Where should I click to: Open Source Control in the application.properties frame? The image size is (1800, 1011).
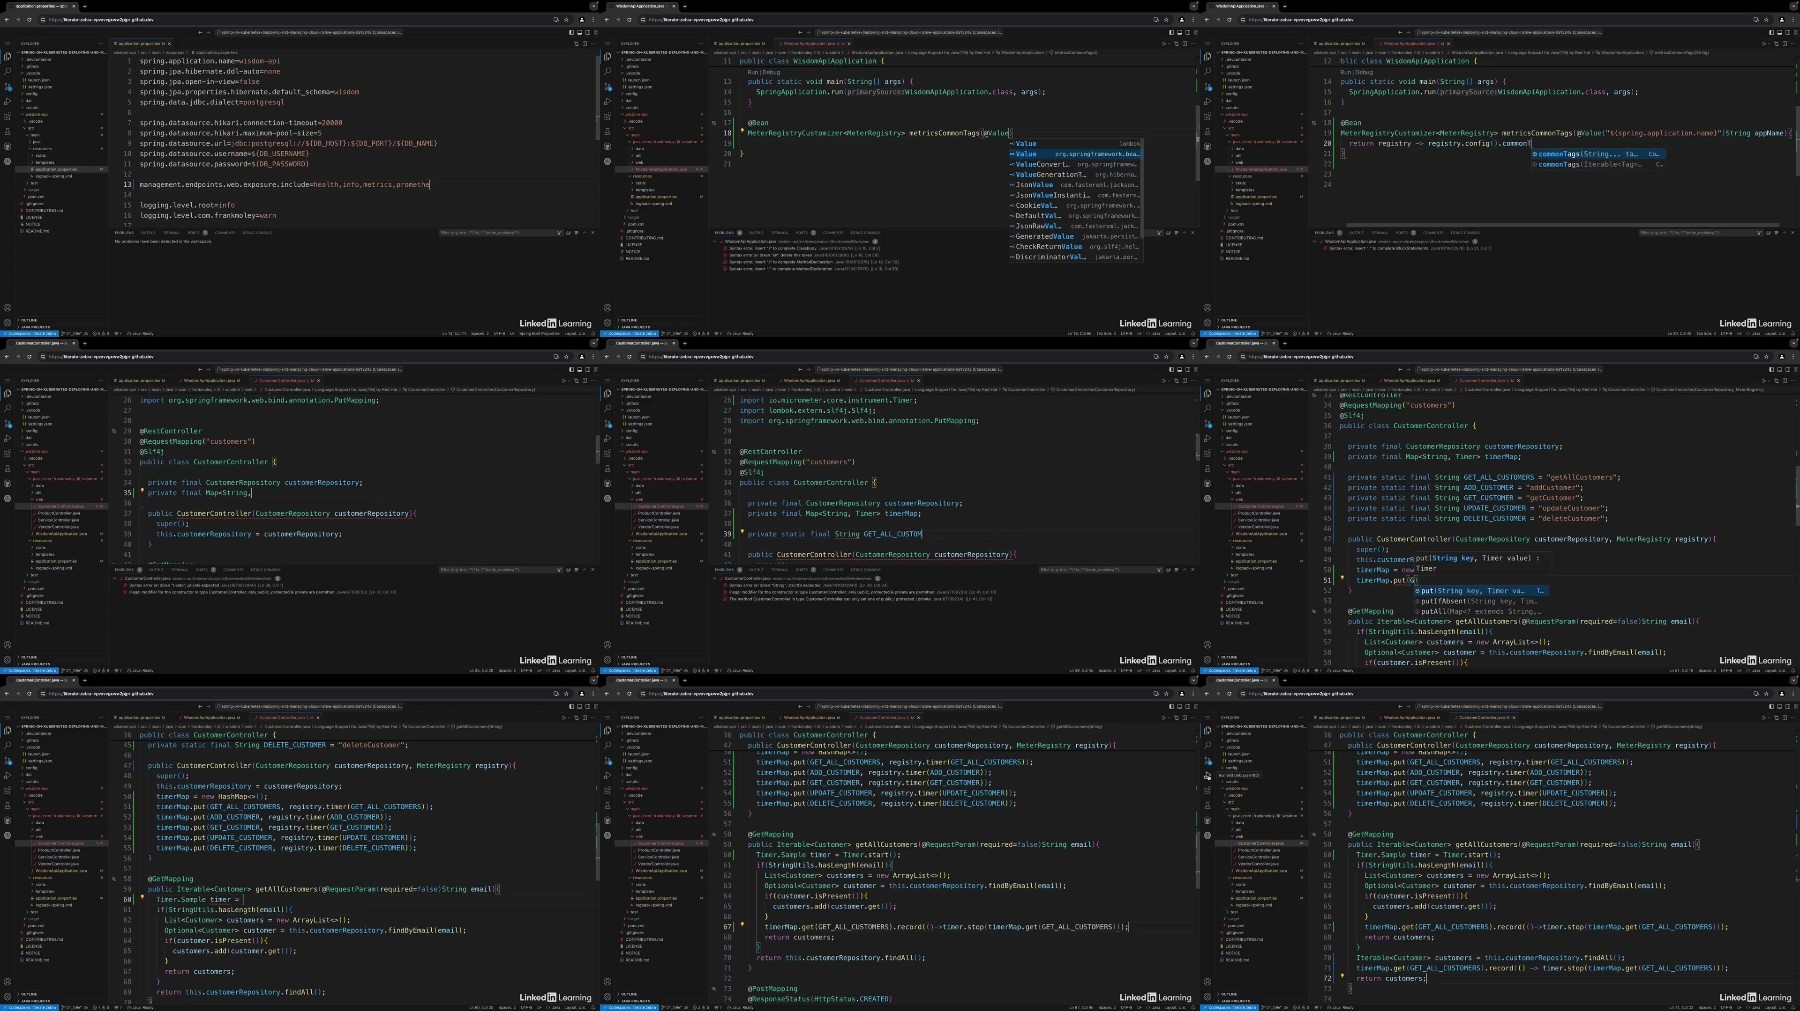pos(8,86)
